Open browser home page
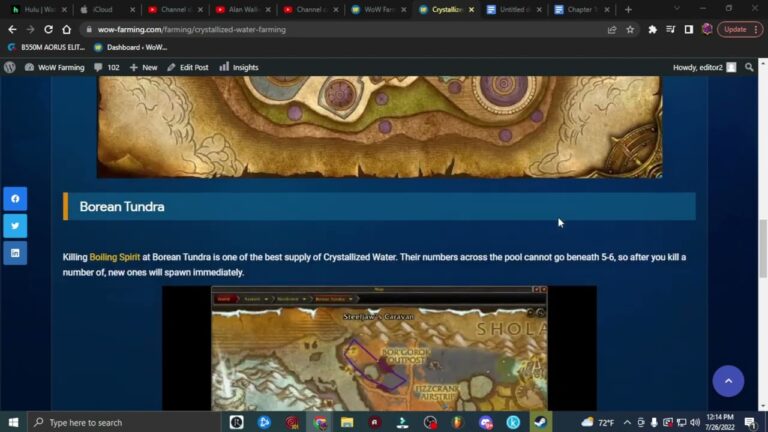 pyautogui.click(x=67, y=29)
